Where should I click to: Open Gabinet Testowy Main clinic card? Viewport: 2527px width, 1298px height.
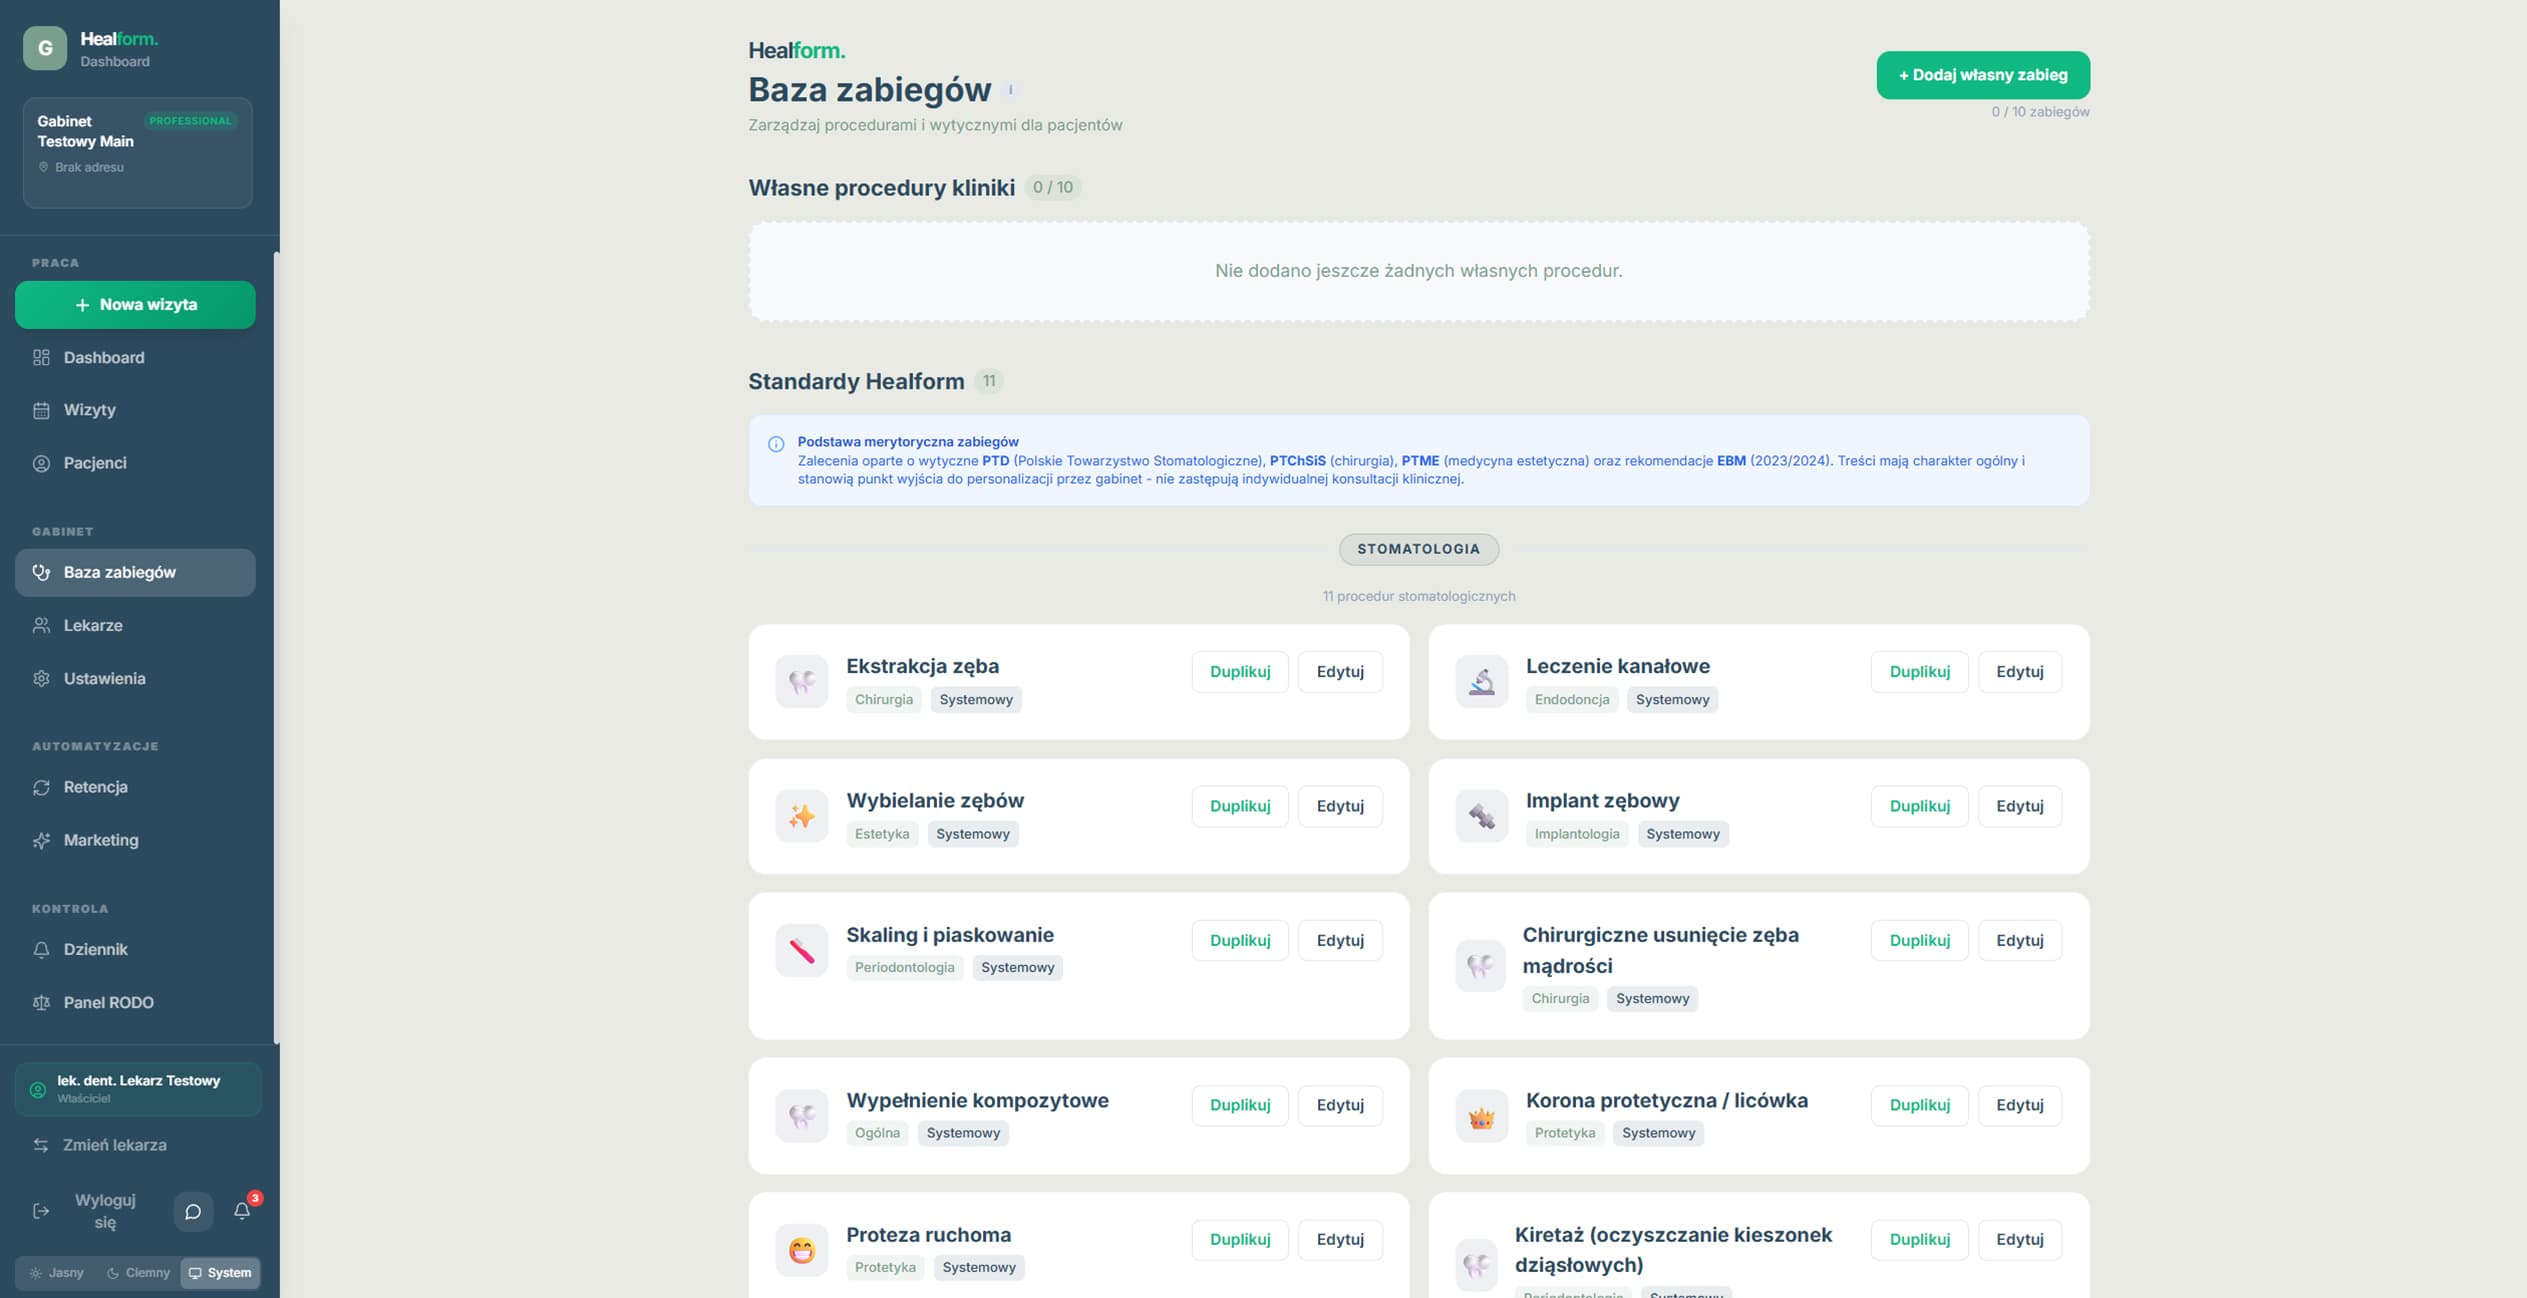click(138, 153)
